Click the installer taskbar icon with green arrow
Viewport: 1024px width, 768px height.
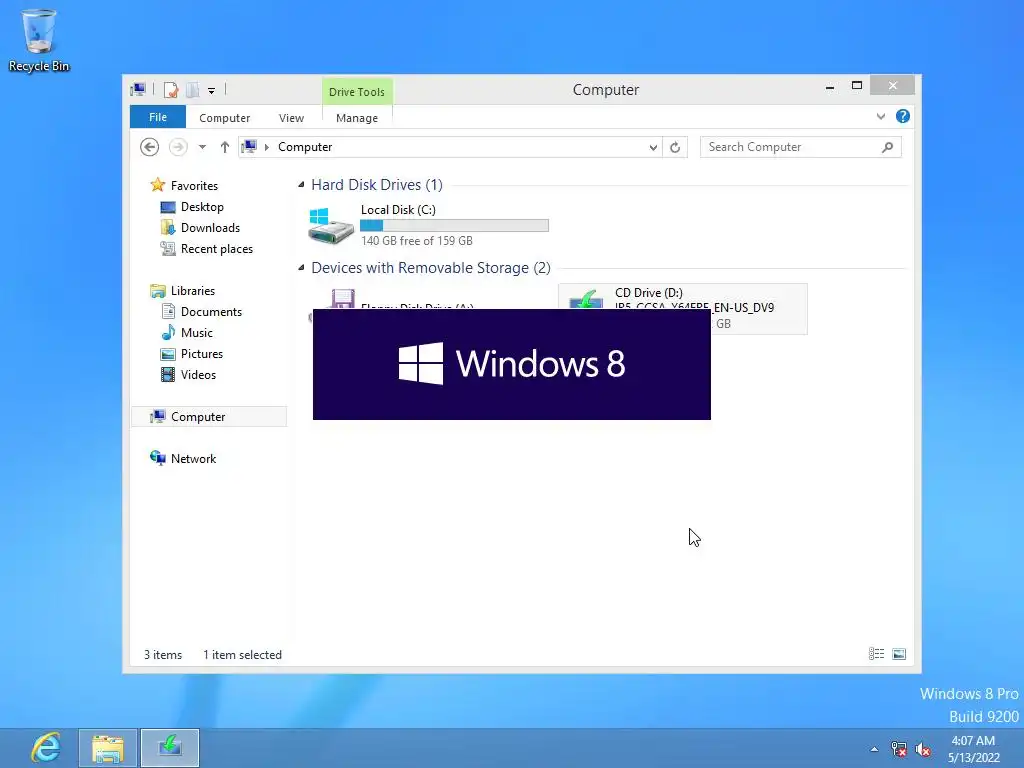pos(170,748)
